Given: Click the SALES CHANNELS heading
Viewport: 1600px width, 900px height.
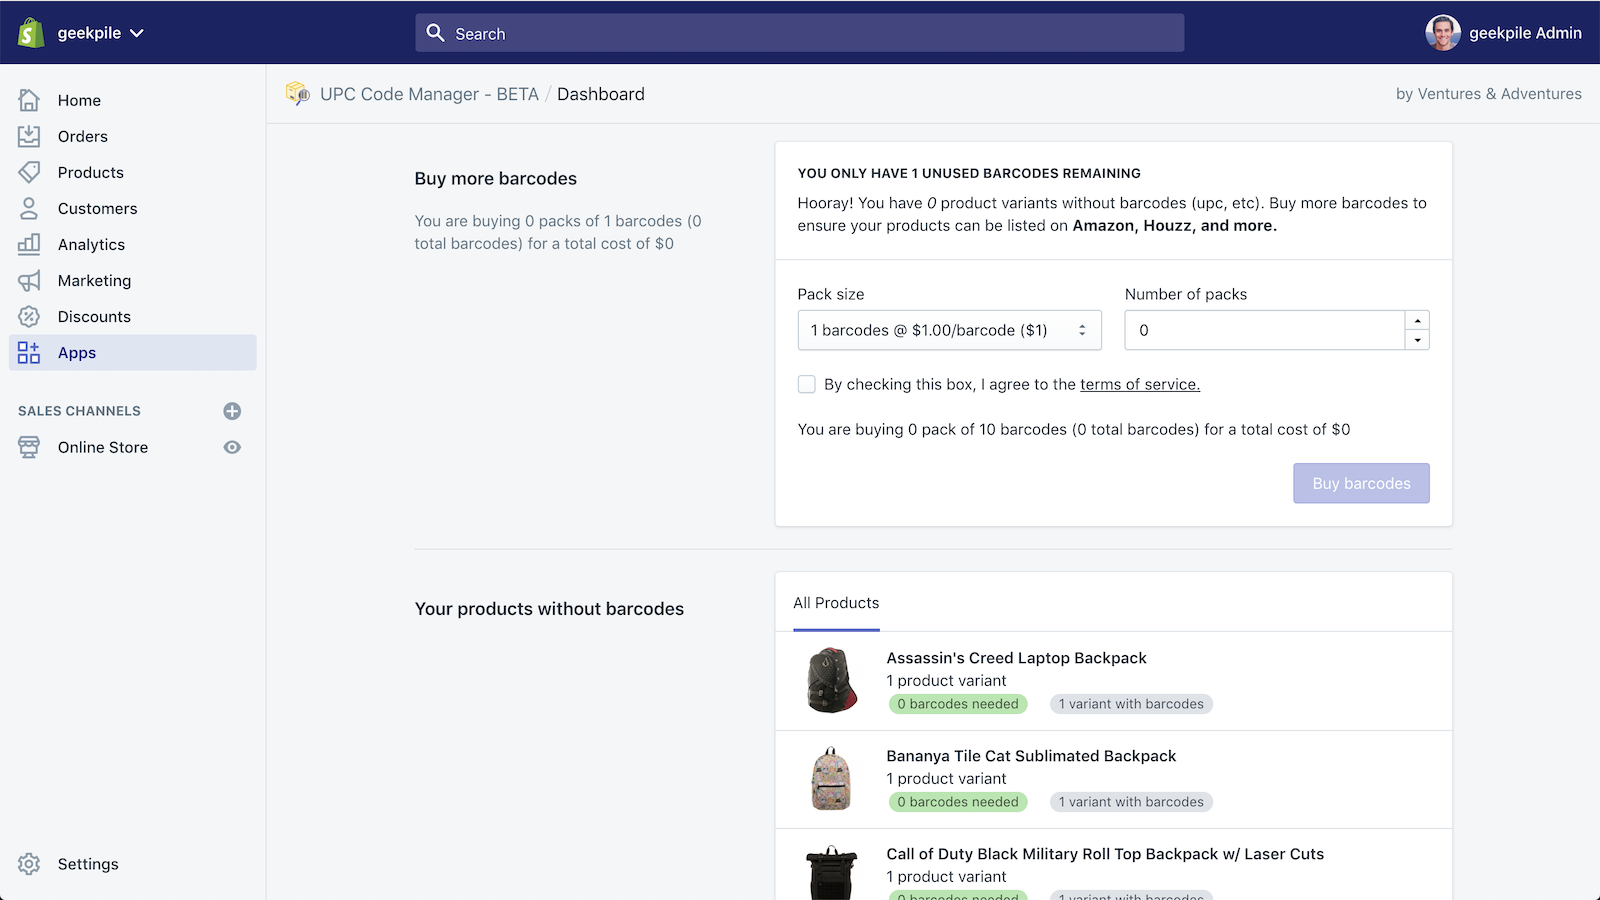Looking at the screenshot, I should coord(79,411).
